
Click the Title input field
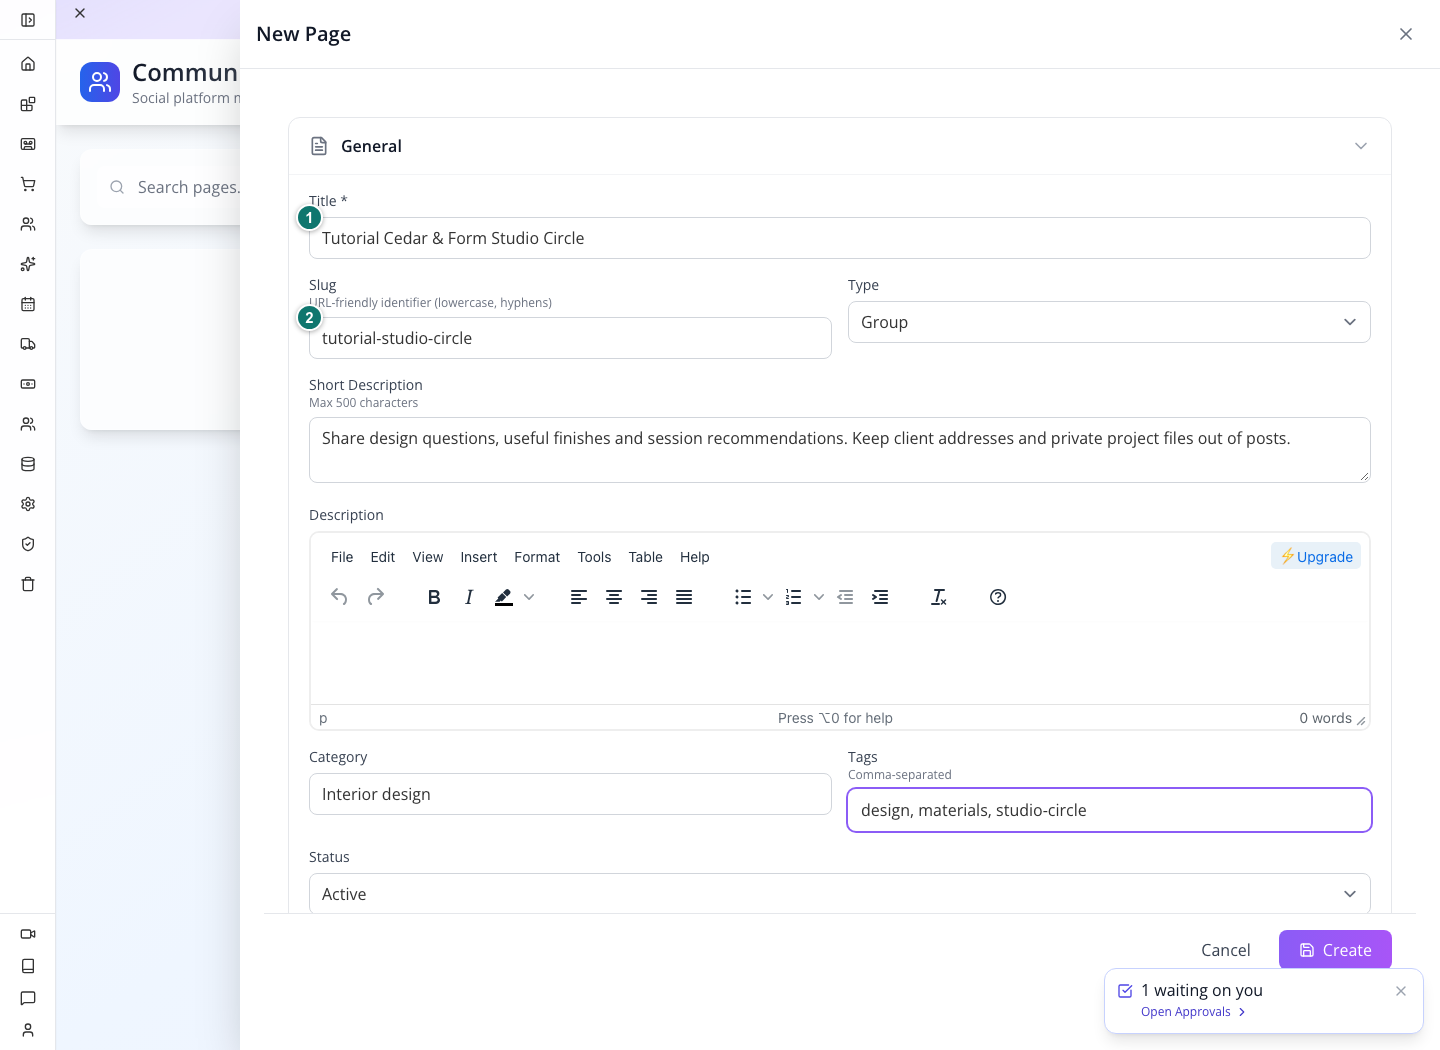840,238
